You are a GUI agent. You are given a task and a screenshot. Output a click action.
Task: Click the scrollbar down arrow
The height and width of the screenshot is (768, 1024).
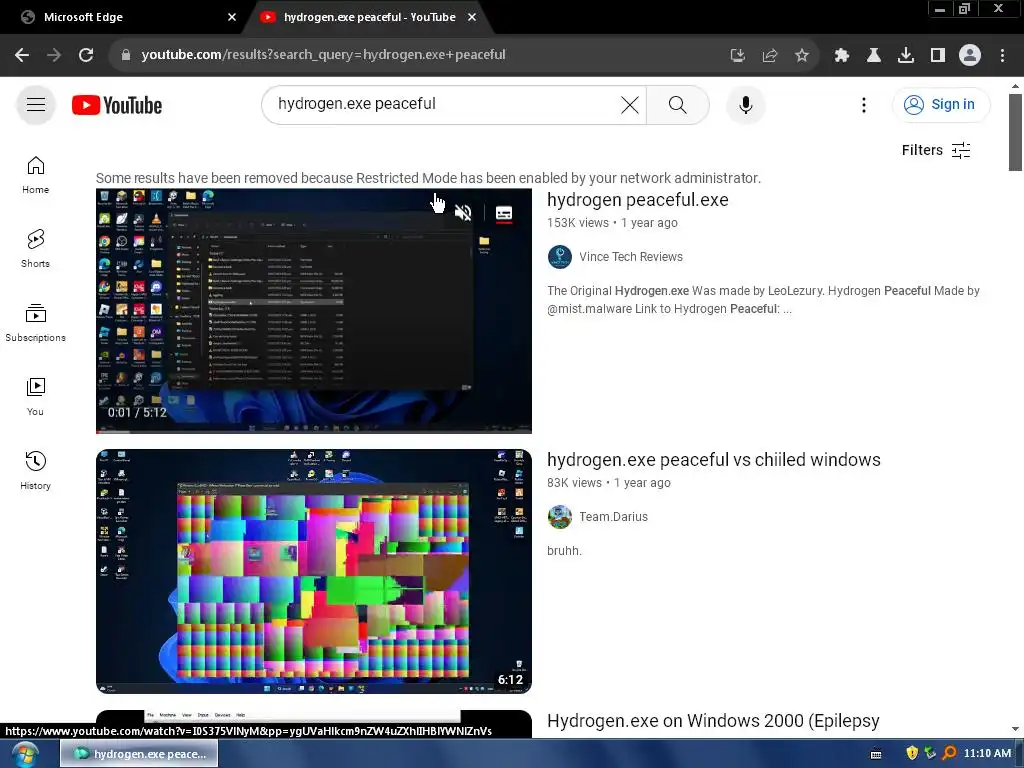coord(1015,729)
